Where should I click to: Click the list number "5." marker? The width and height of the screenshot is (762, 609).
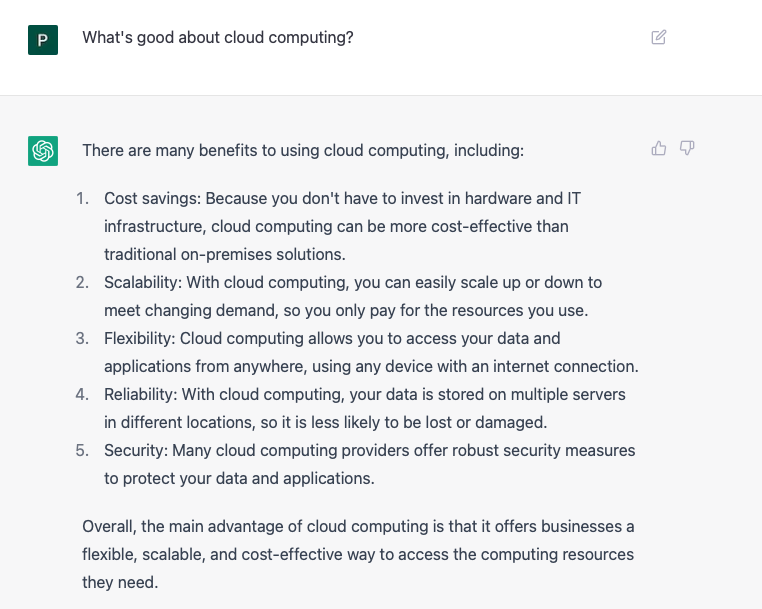pyautogui.click(x=82, y=450)
